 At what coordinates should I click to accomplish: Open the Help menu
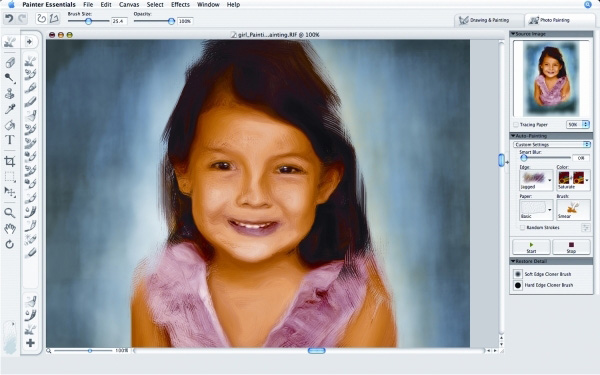tap(233, 5)
